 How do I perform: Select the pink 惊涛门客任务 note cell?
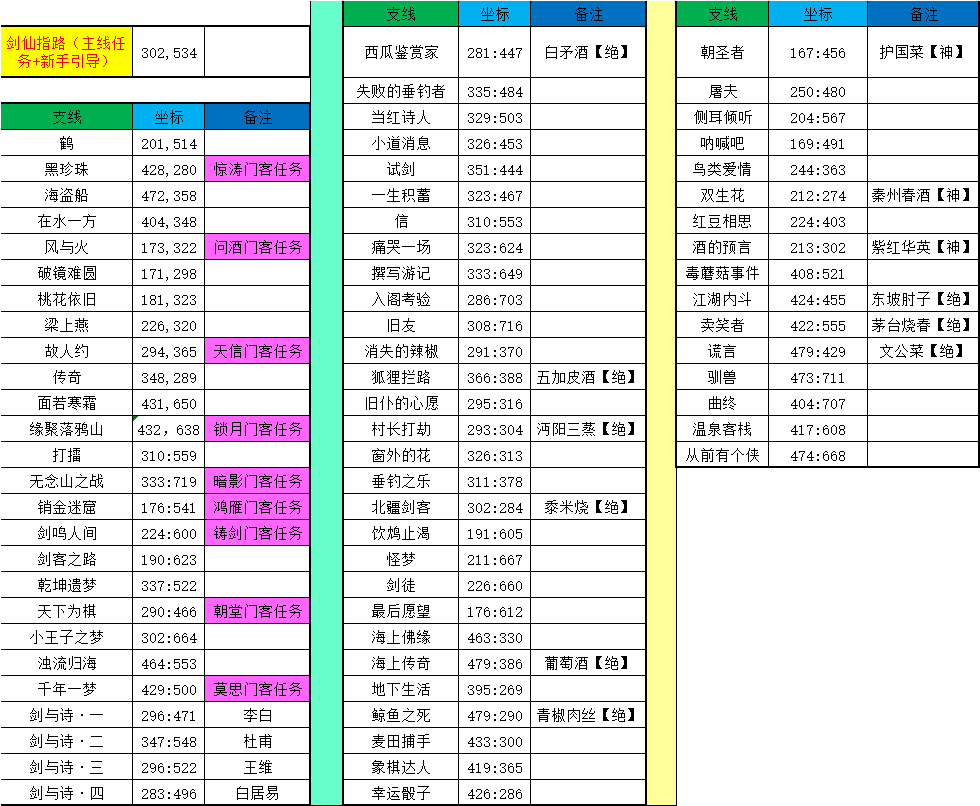click(258, 169)
